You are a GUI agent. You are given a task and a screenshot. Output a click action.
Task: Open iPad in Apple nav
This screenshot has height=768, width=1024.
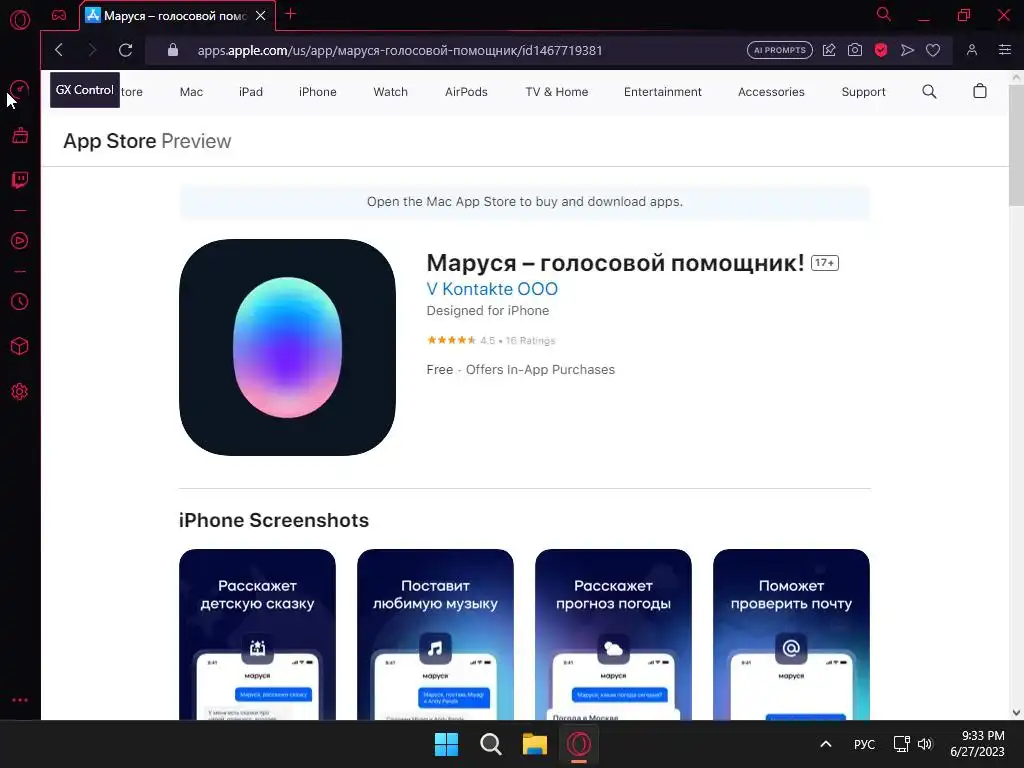[251, 92]
